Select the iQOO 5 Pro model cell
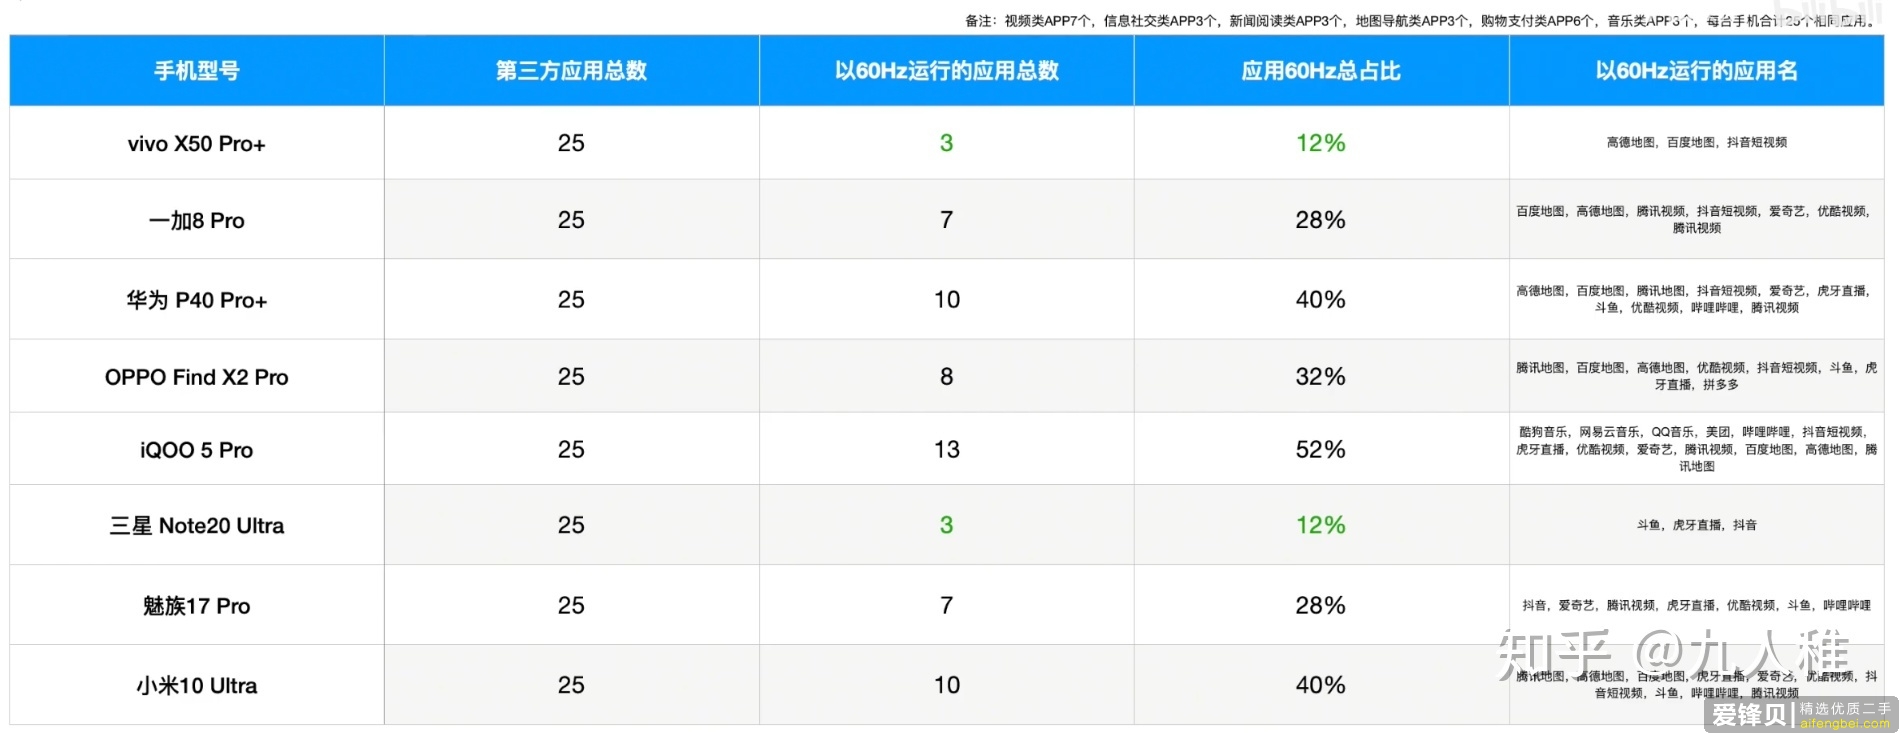1899x733 pixels. 197,450
